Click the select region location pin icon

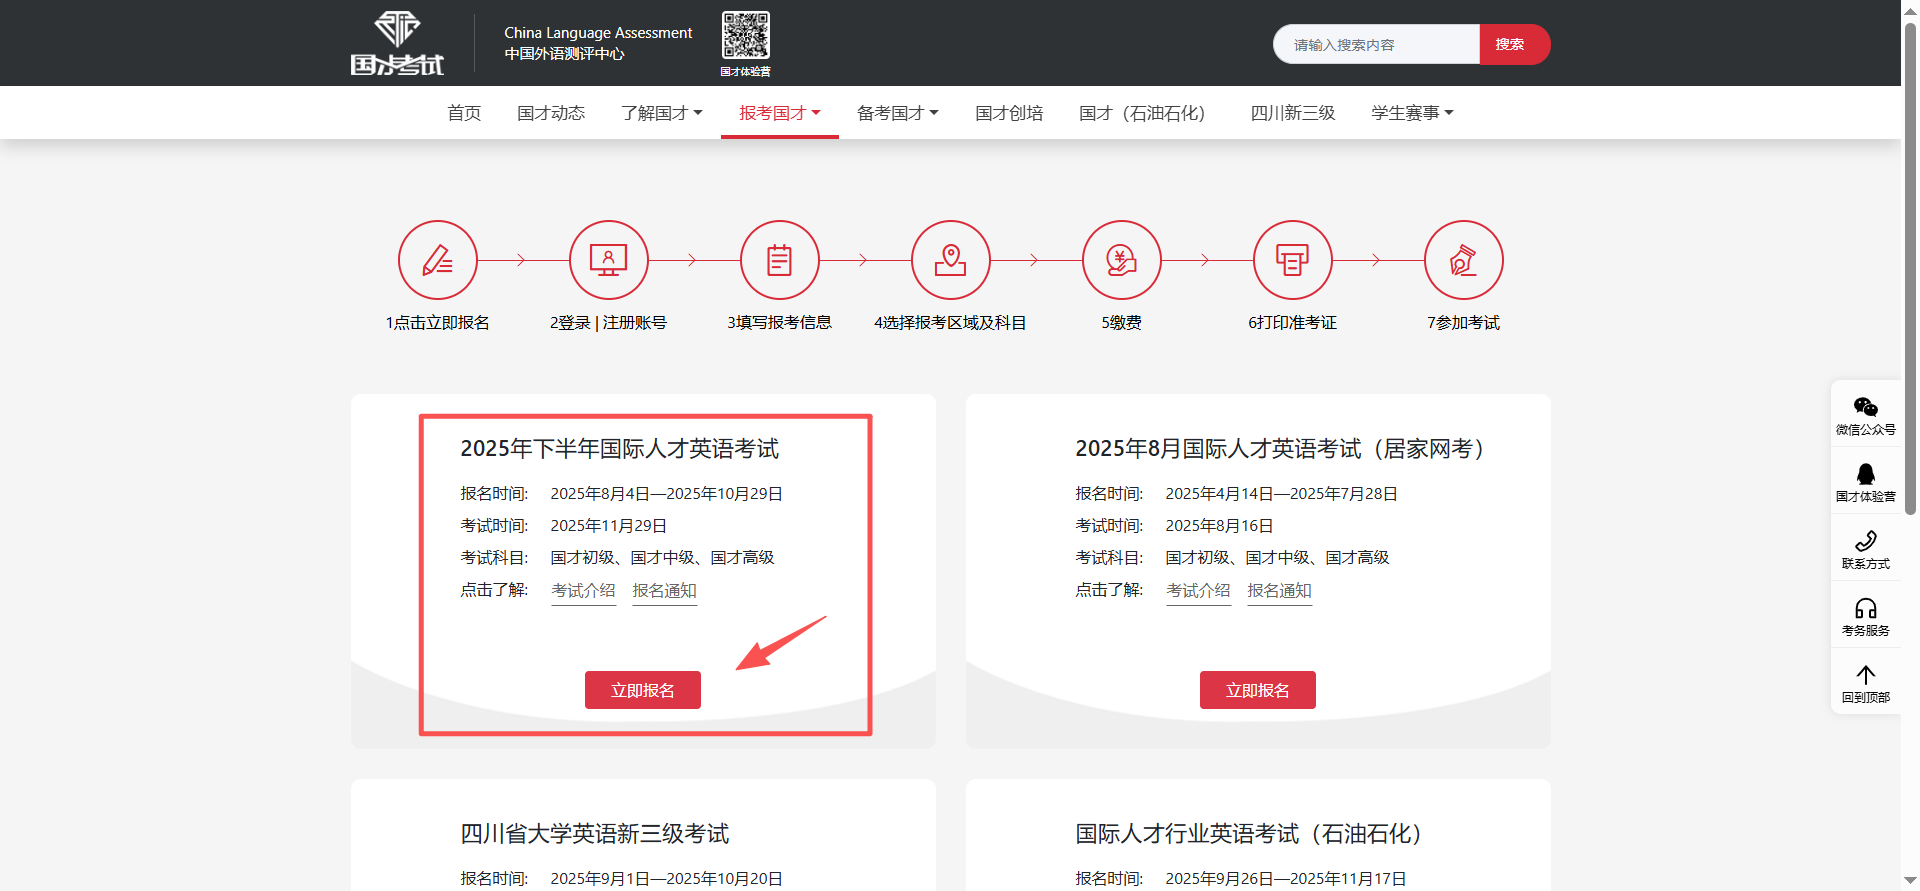pyautogui.click(x=950, y=260)
